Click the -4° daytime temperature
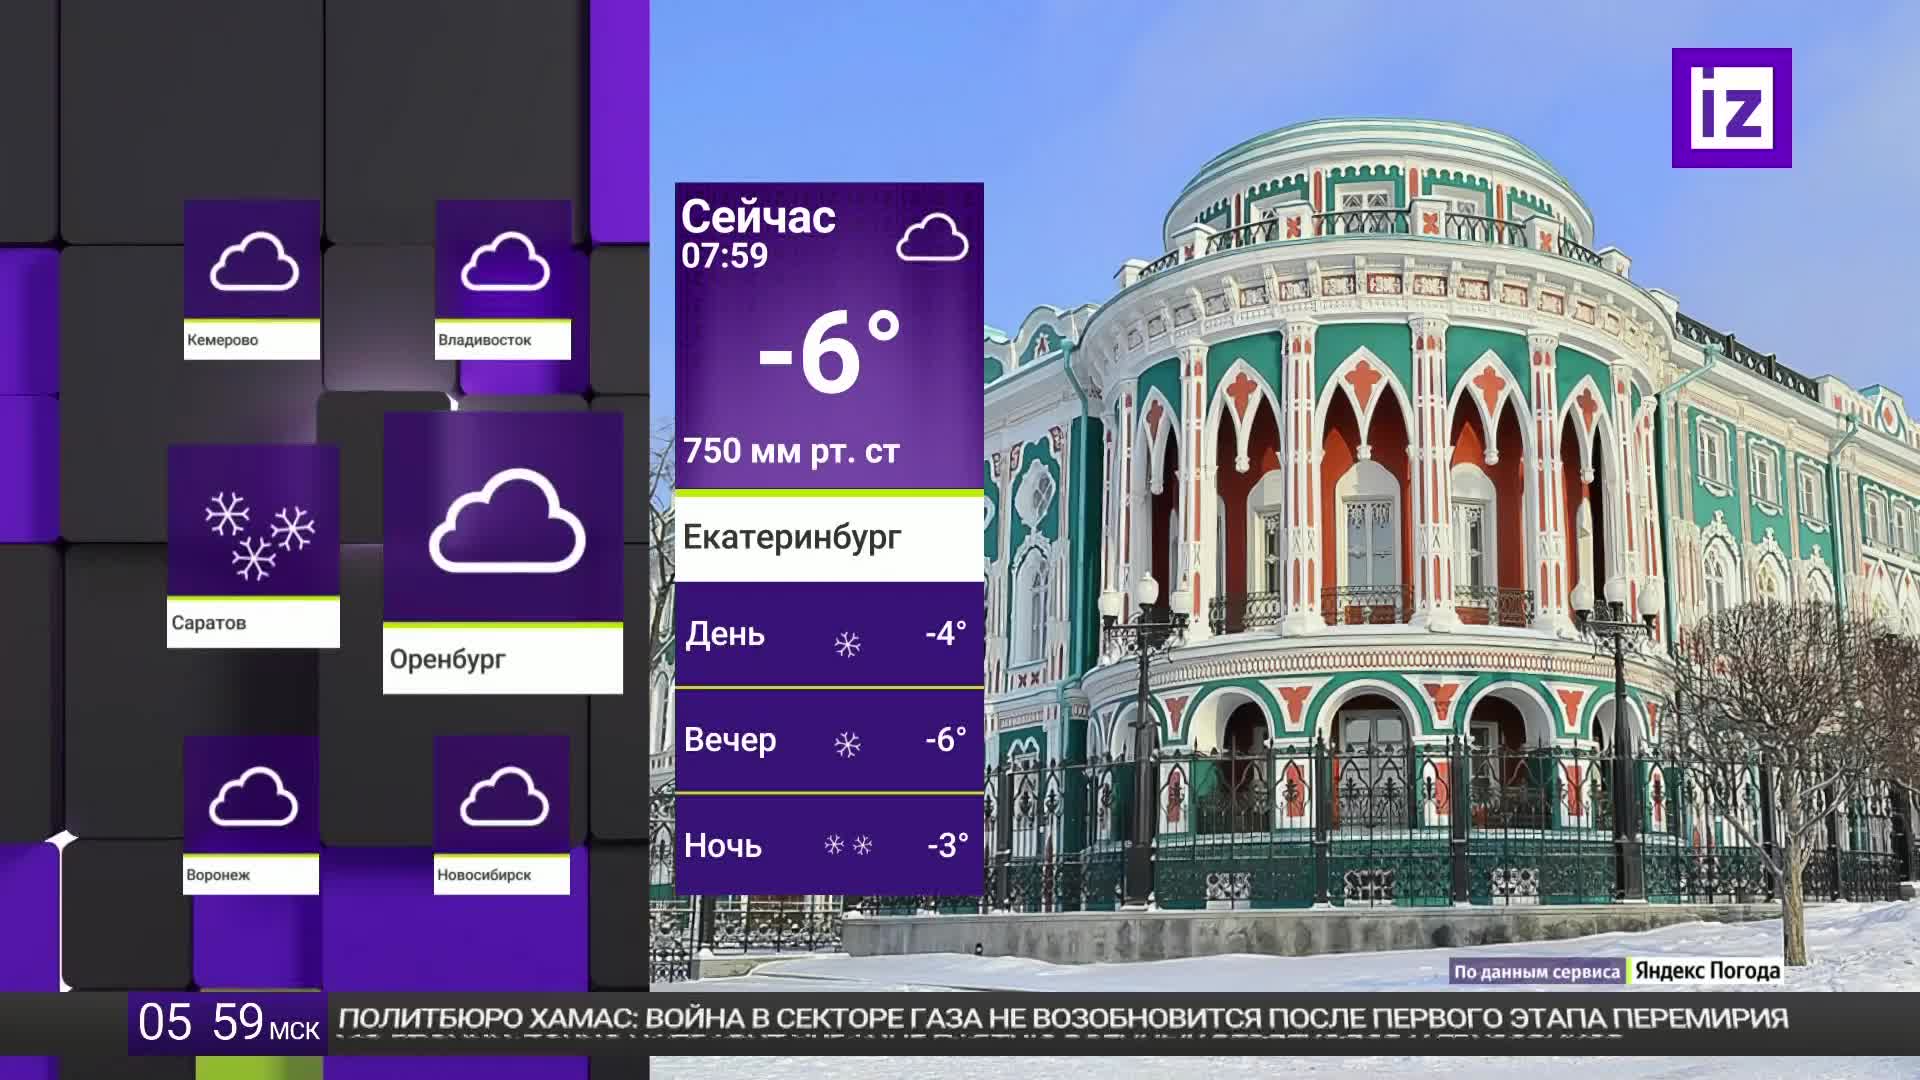This screenshot has width=1920, height=1080. coord(946,633)
